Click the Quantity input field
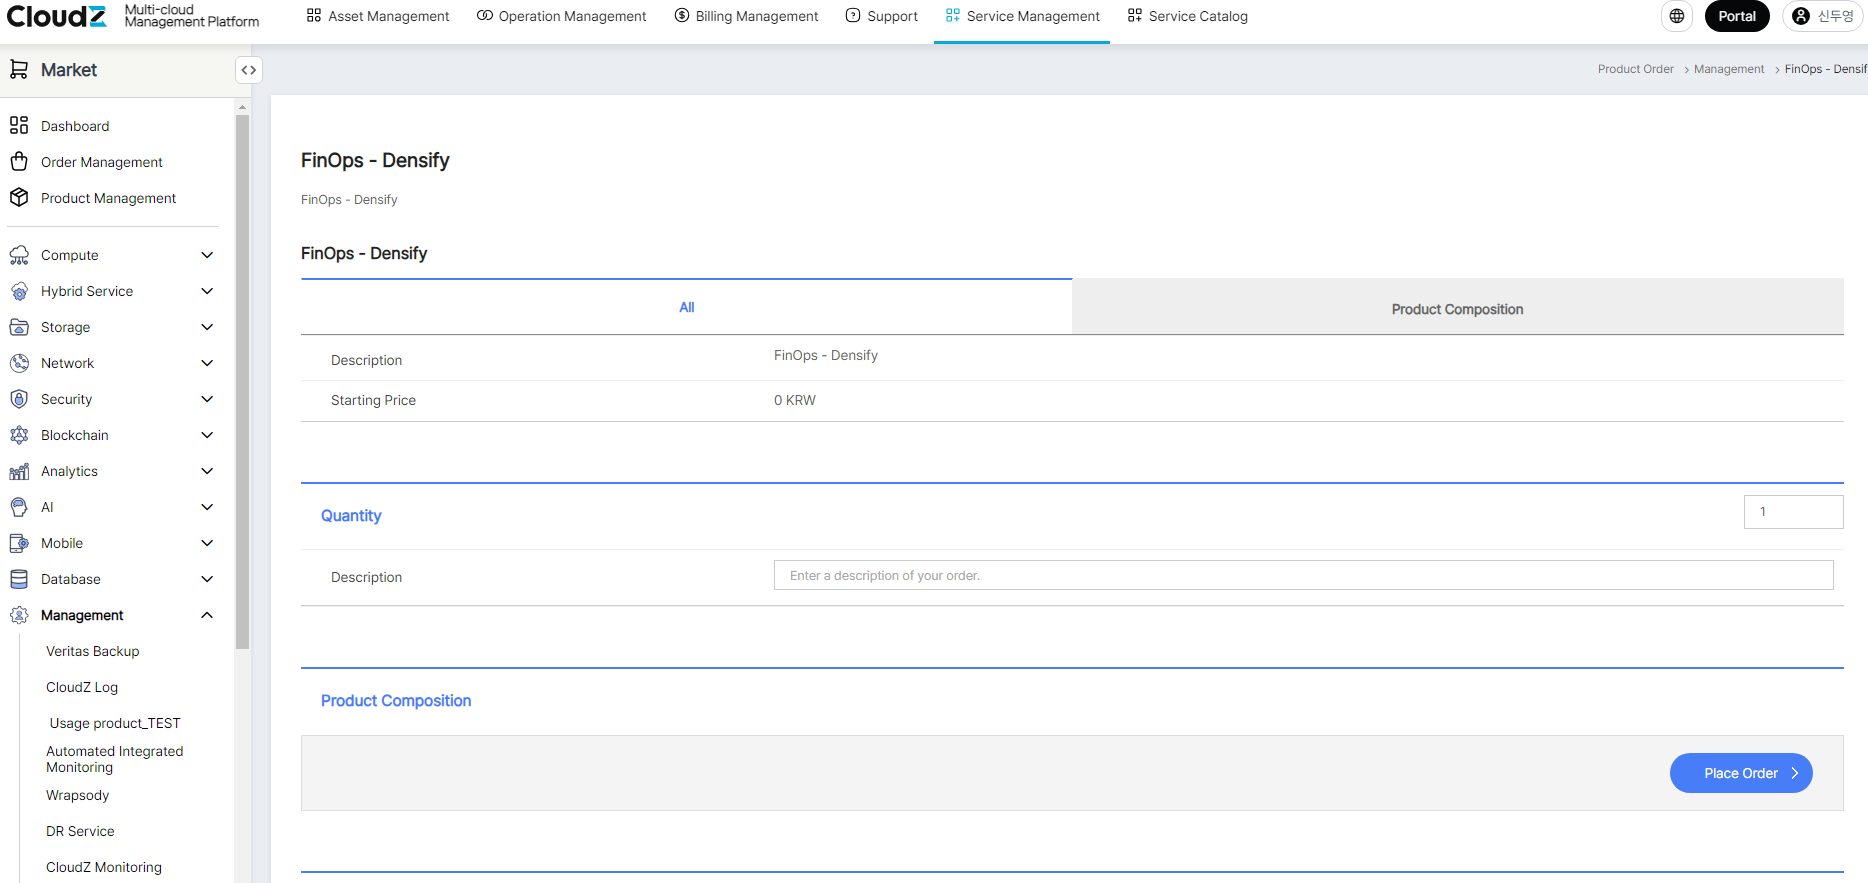 1793,512
